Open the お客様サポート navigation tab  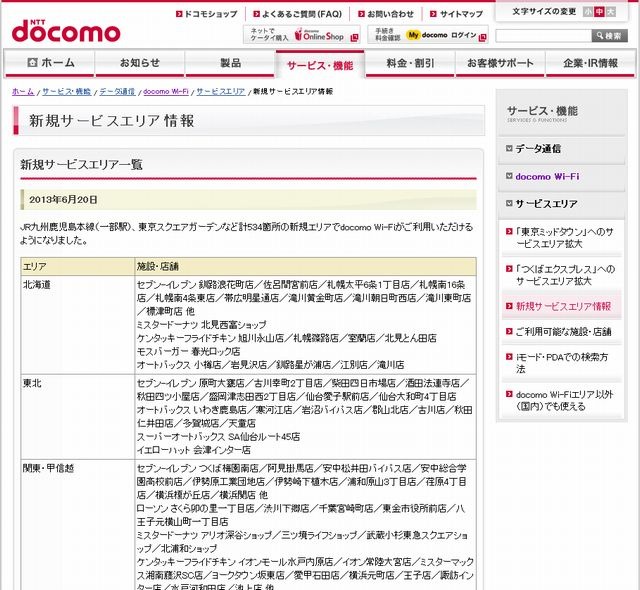click(x=500, y=63)
